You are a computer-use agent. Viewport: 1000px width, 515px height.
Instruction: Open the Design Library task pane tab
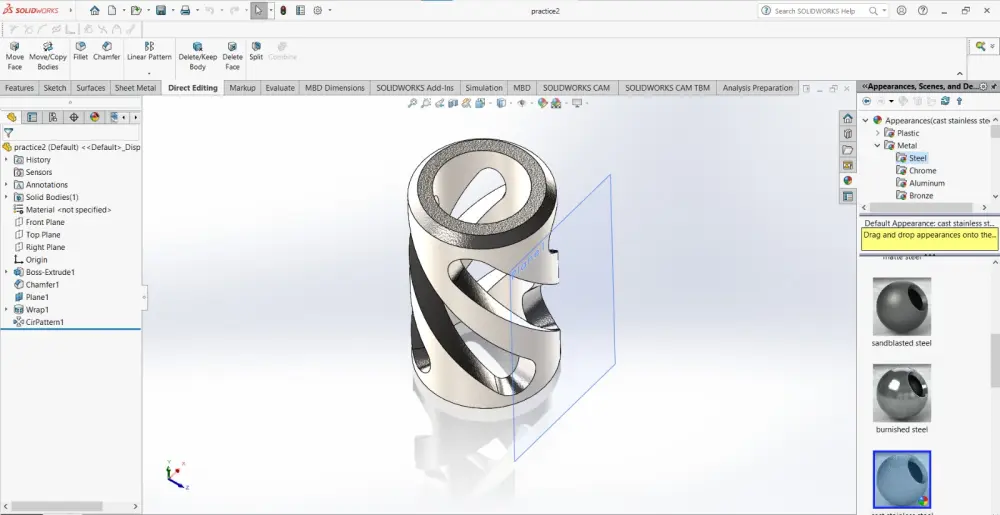coord(848,134)
